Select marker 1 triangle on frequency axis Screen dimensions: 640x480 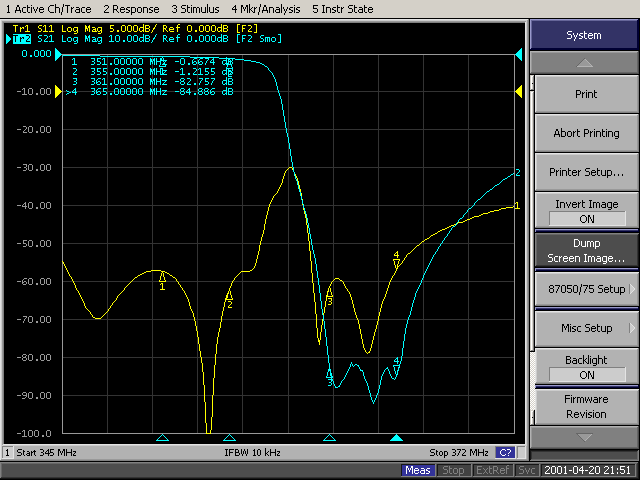coord(163,438)
